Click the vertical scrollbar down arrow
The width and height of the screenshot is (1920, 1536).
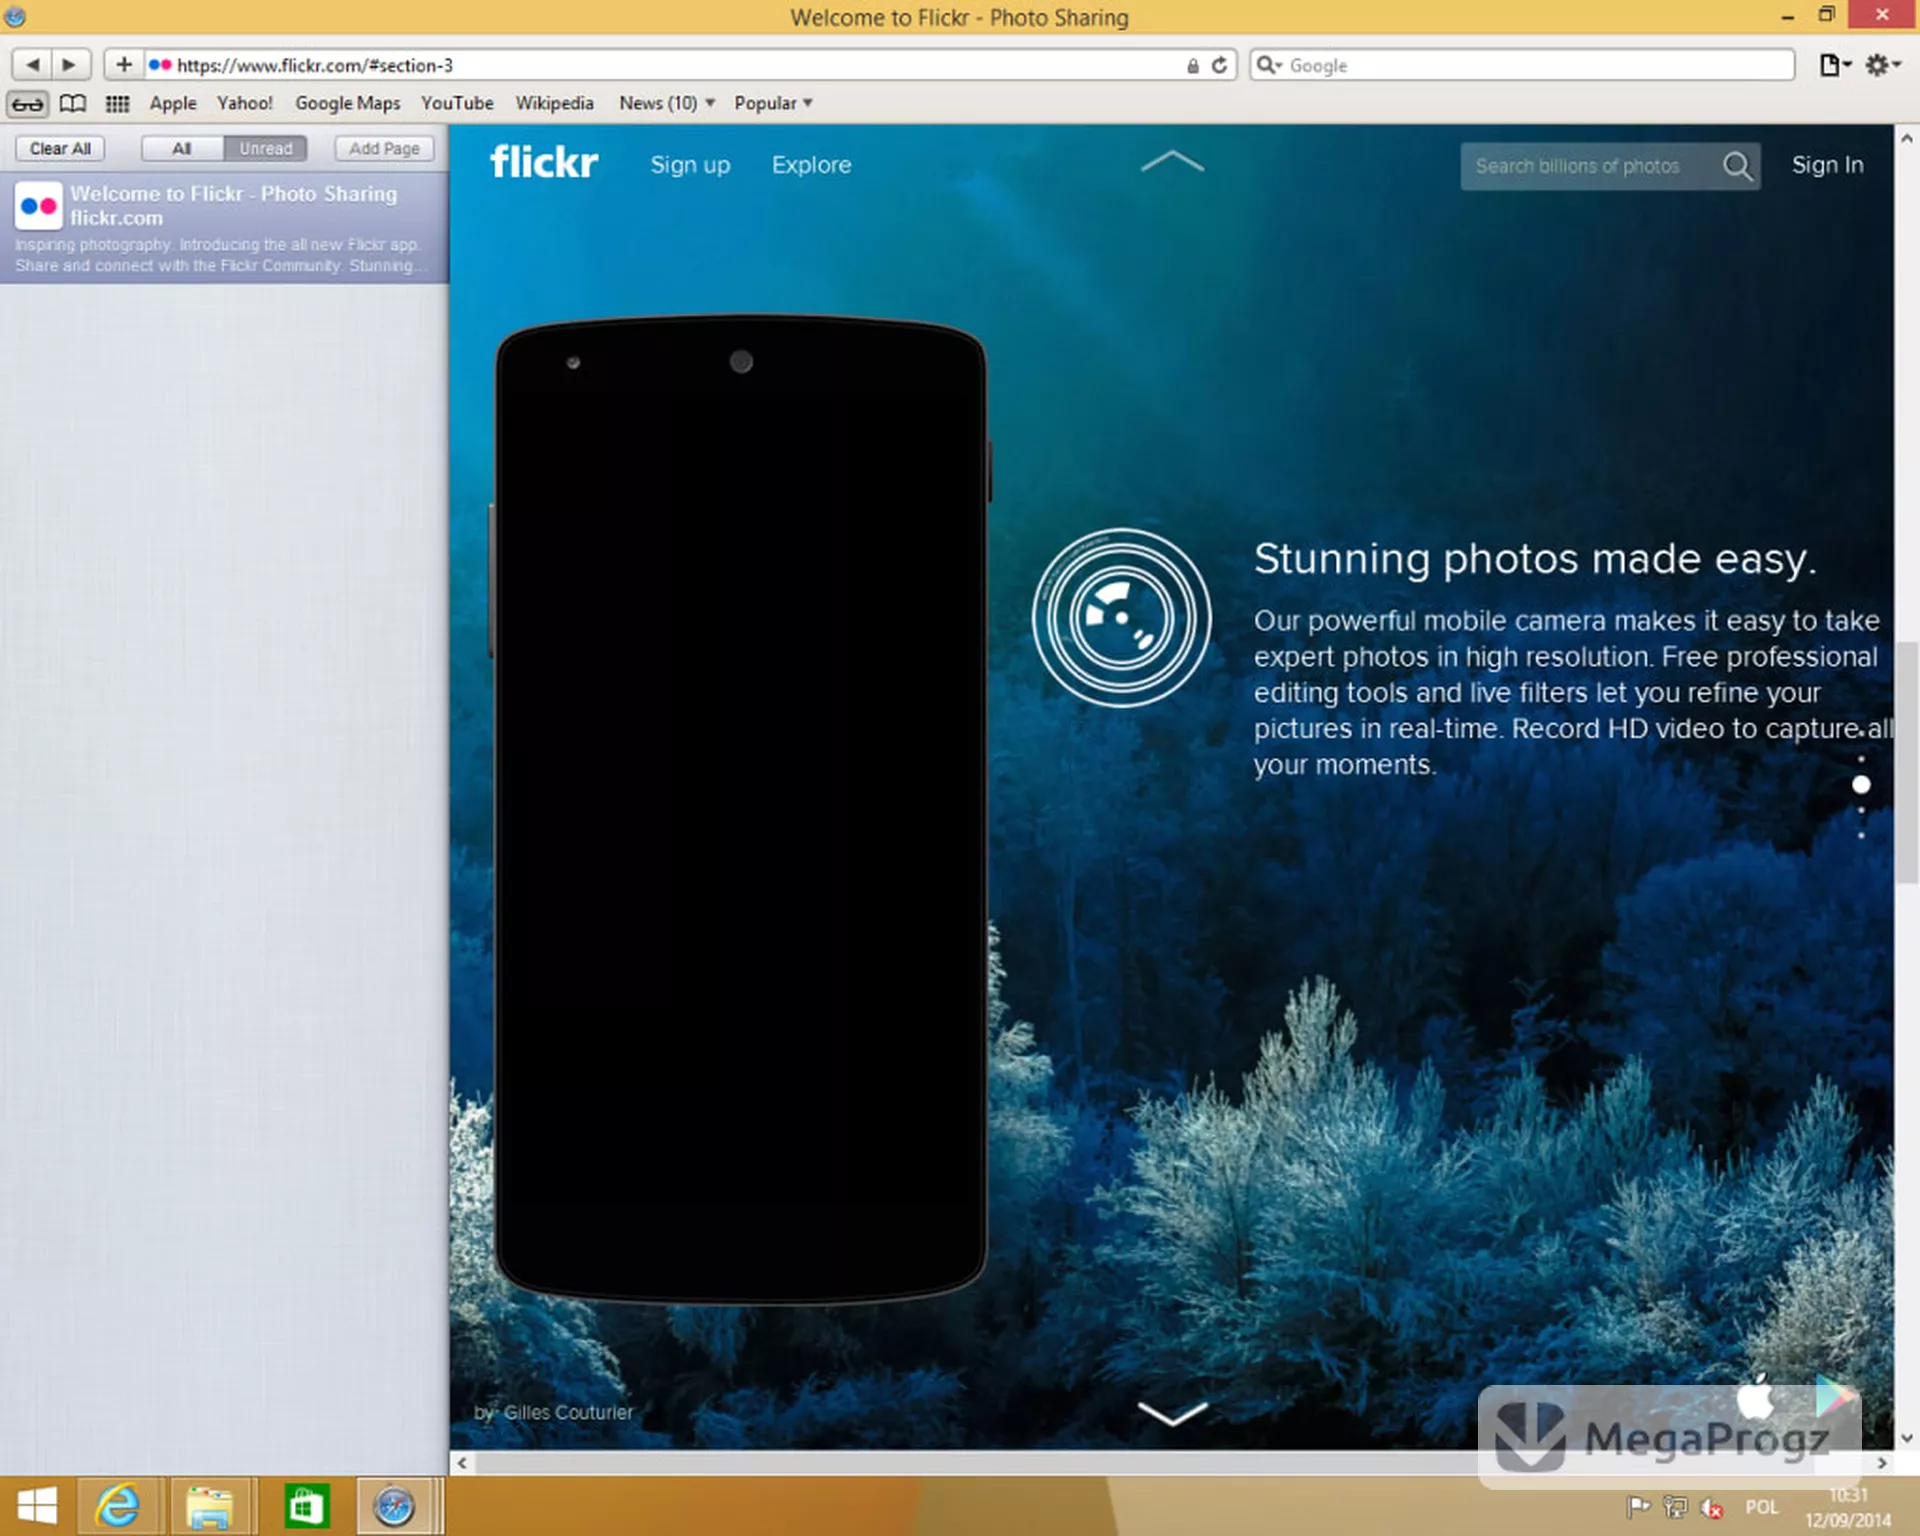[x=1907, y=1438]
